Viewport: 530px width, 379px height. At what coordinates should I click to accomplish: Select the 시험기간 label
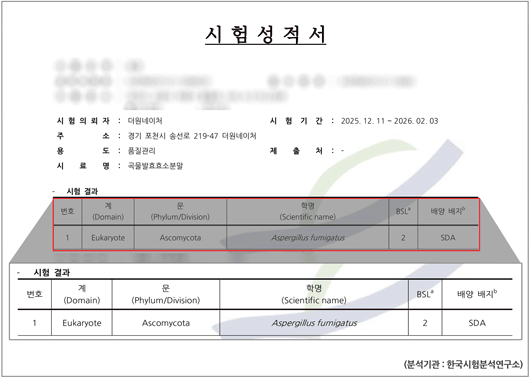pos(296,121)
